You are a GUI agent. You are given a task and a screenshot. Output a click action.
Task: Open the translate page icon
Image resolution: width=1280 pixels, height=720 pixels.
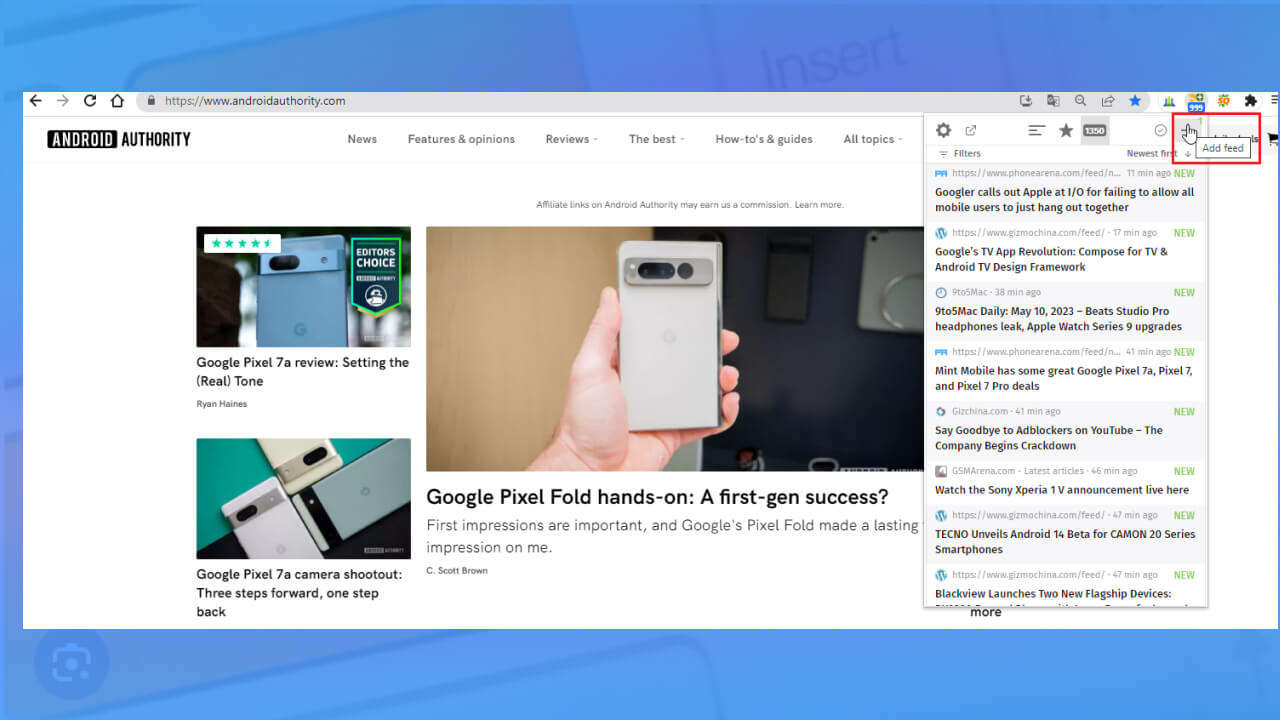(1053, 101)
